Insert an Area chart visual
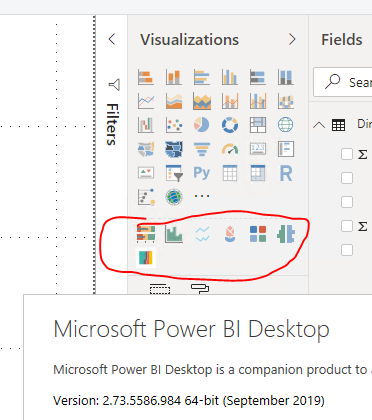The width and height of the screenshot is (372, 420). 174,101
